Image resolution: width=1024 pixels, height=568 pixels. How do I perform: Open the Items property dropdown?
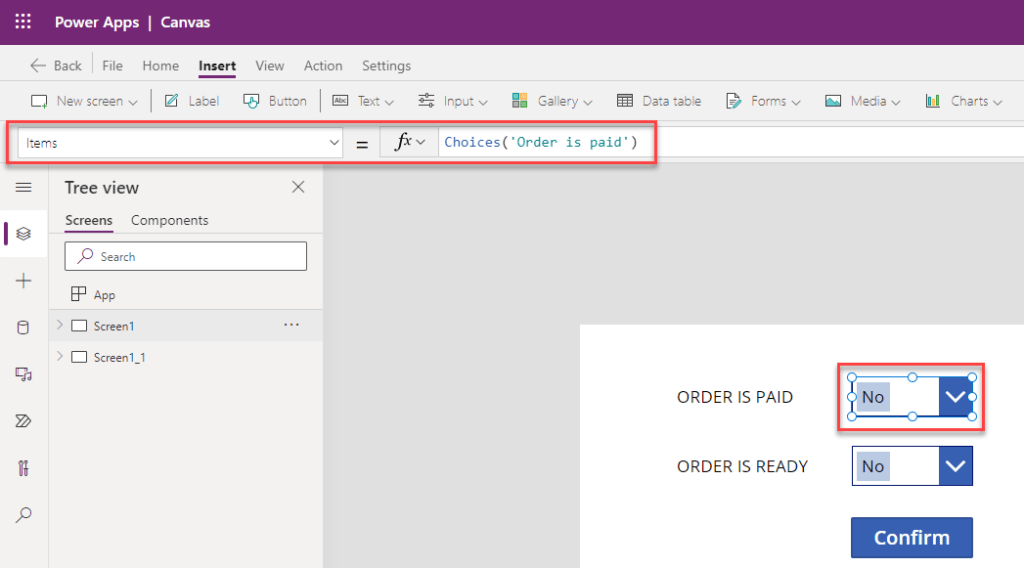[x=180, y=143]
